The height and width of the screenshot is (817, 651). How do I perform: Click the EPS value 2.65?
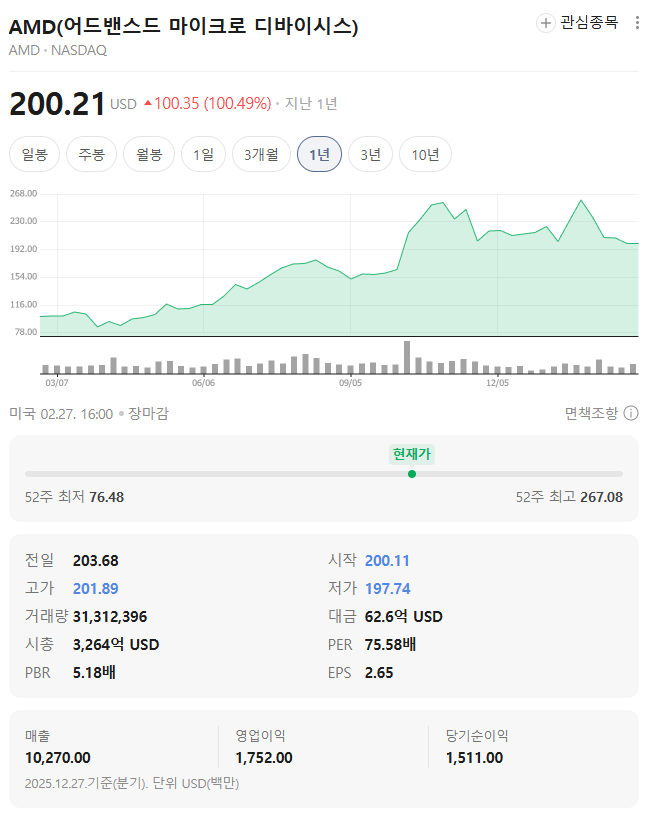379,673
